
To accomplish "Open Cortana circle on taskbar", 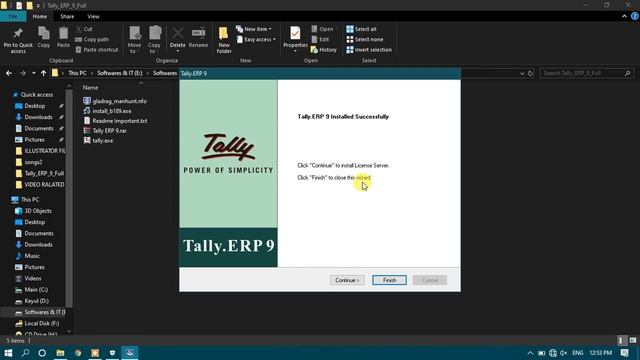I will 42,353.
